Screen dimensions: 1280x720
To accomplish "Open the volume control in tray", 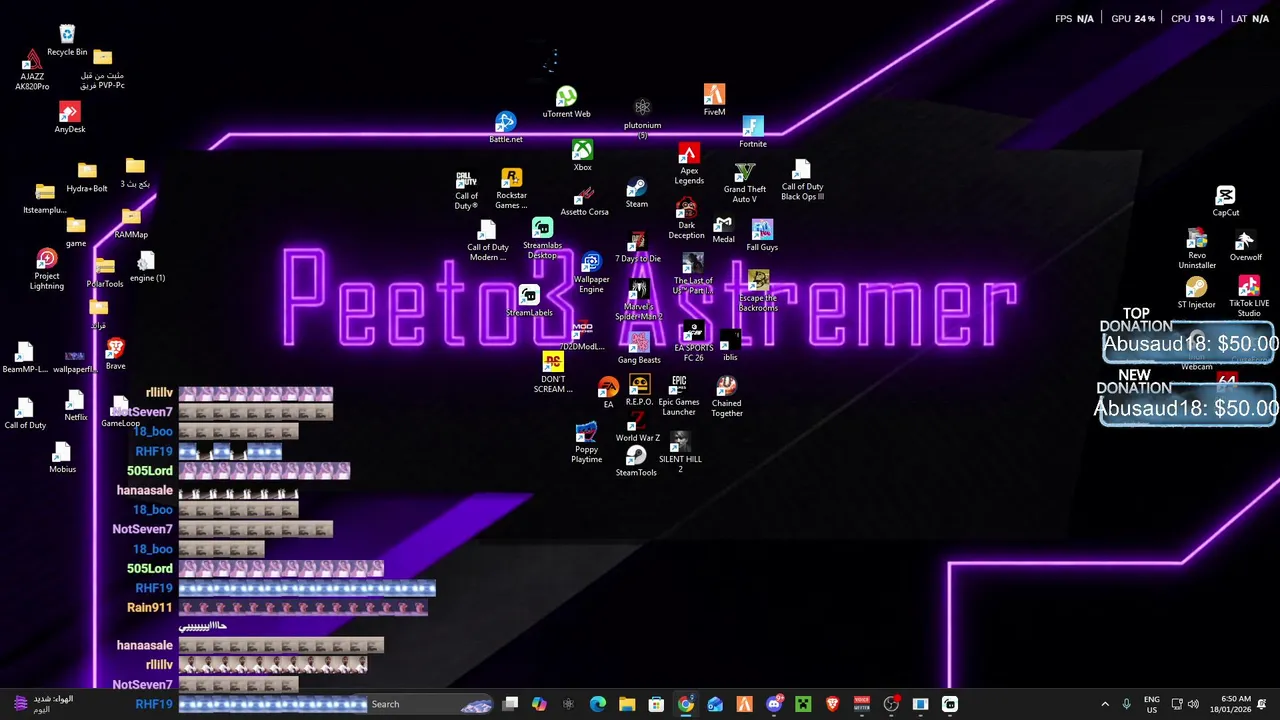I will pos(1193,704).
